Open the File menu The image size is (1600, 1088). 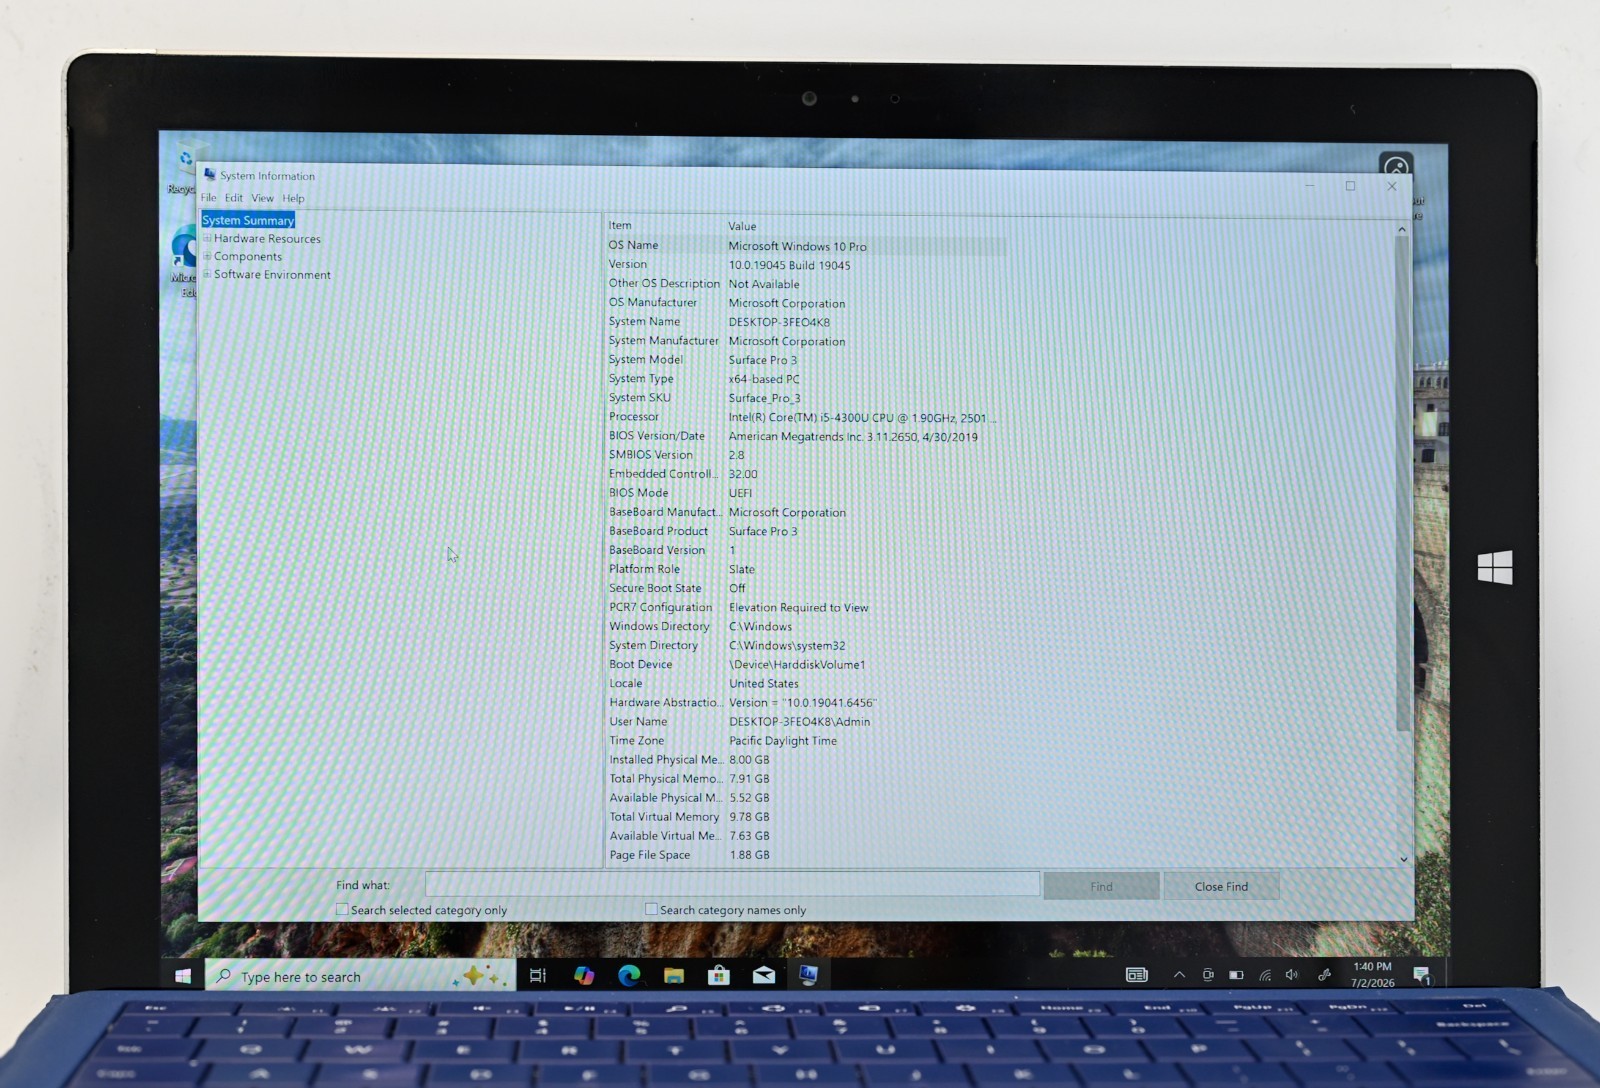pyautogui.click(x=208, y=198)
